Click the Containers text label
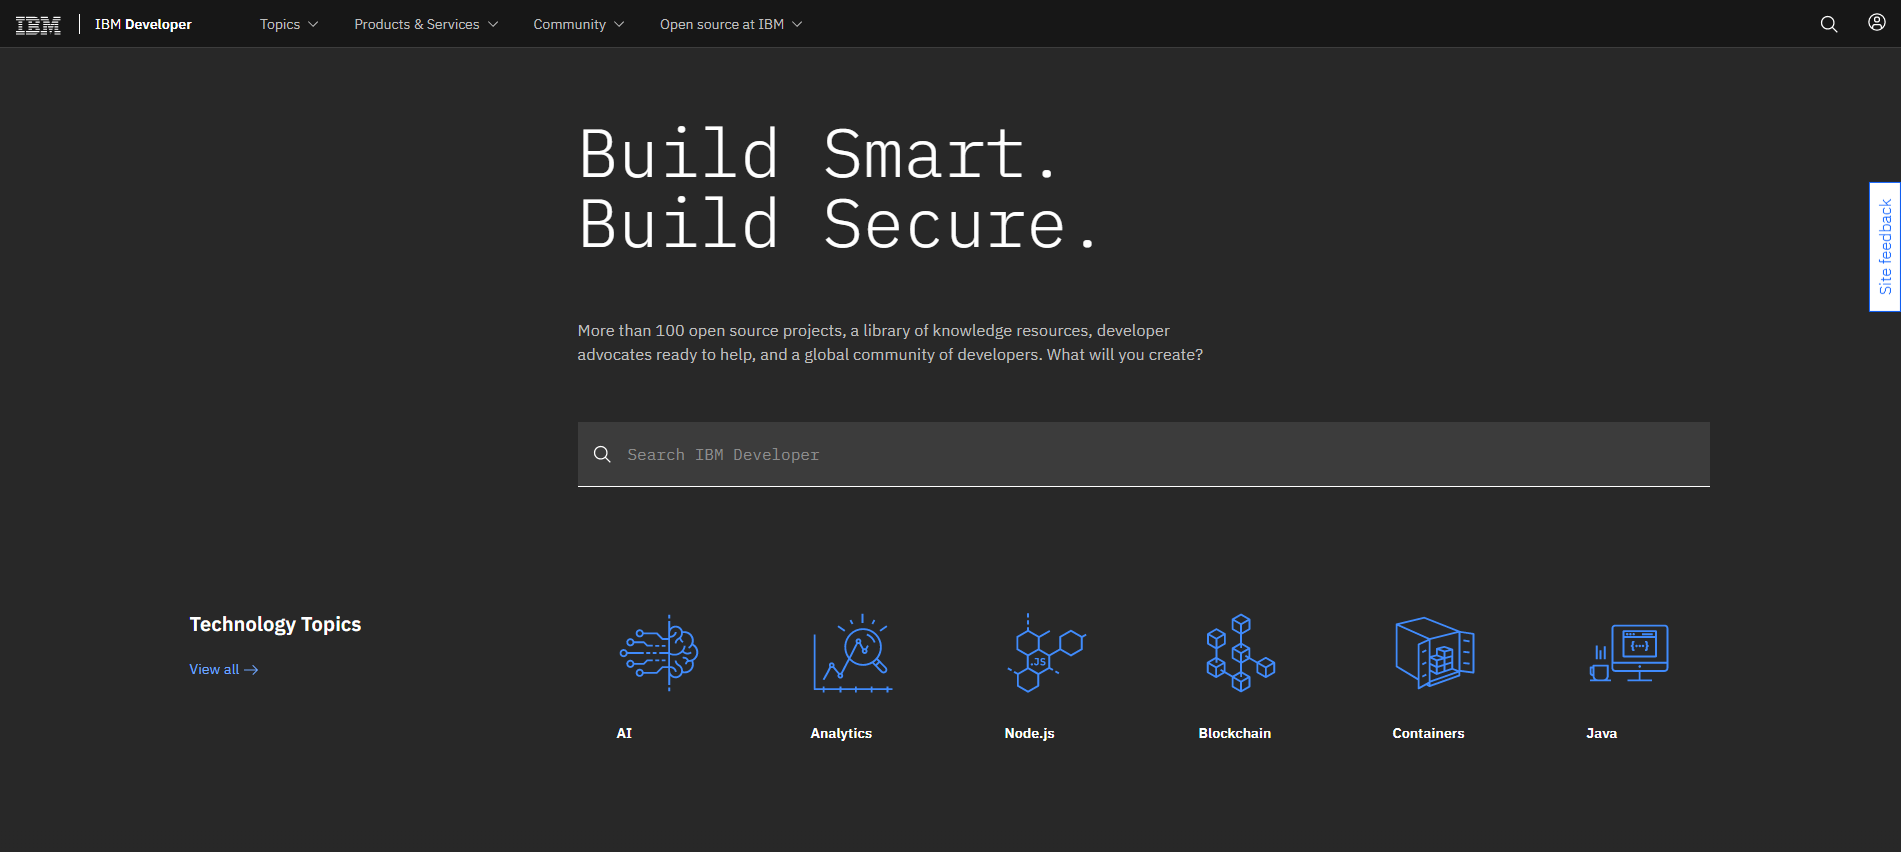 click(x=1427, y=733)
